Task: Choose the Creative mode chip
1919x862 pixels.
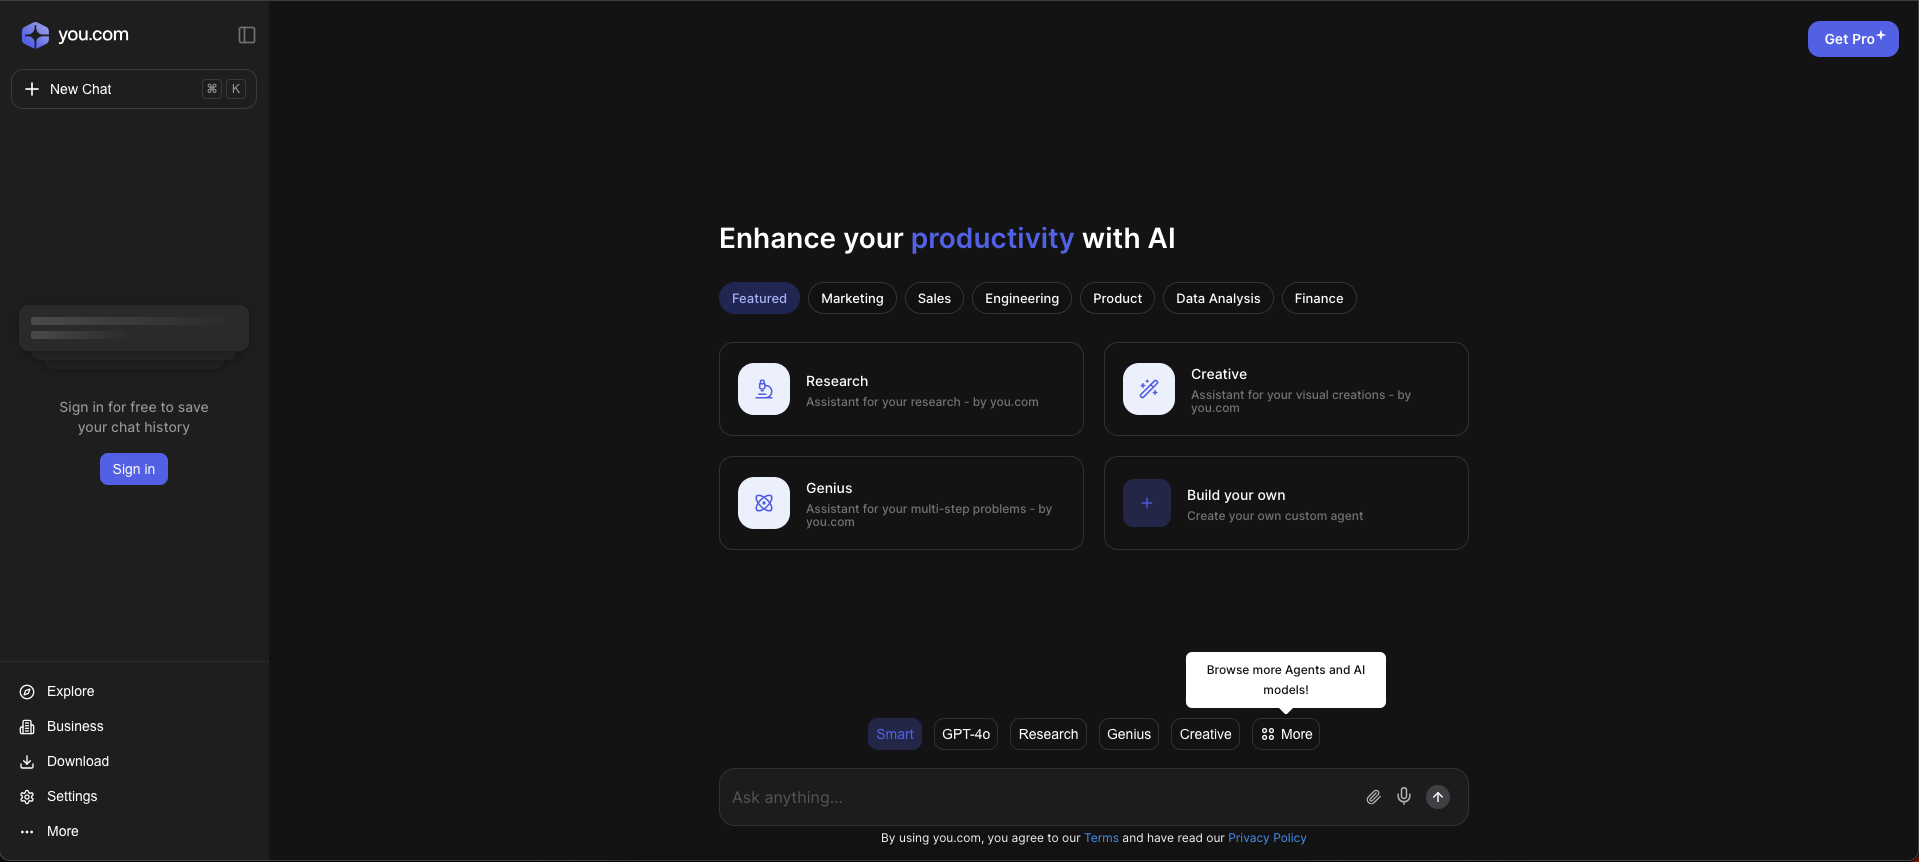Action: 1205,734
